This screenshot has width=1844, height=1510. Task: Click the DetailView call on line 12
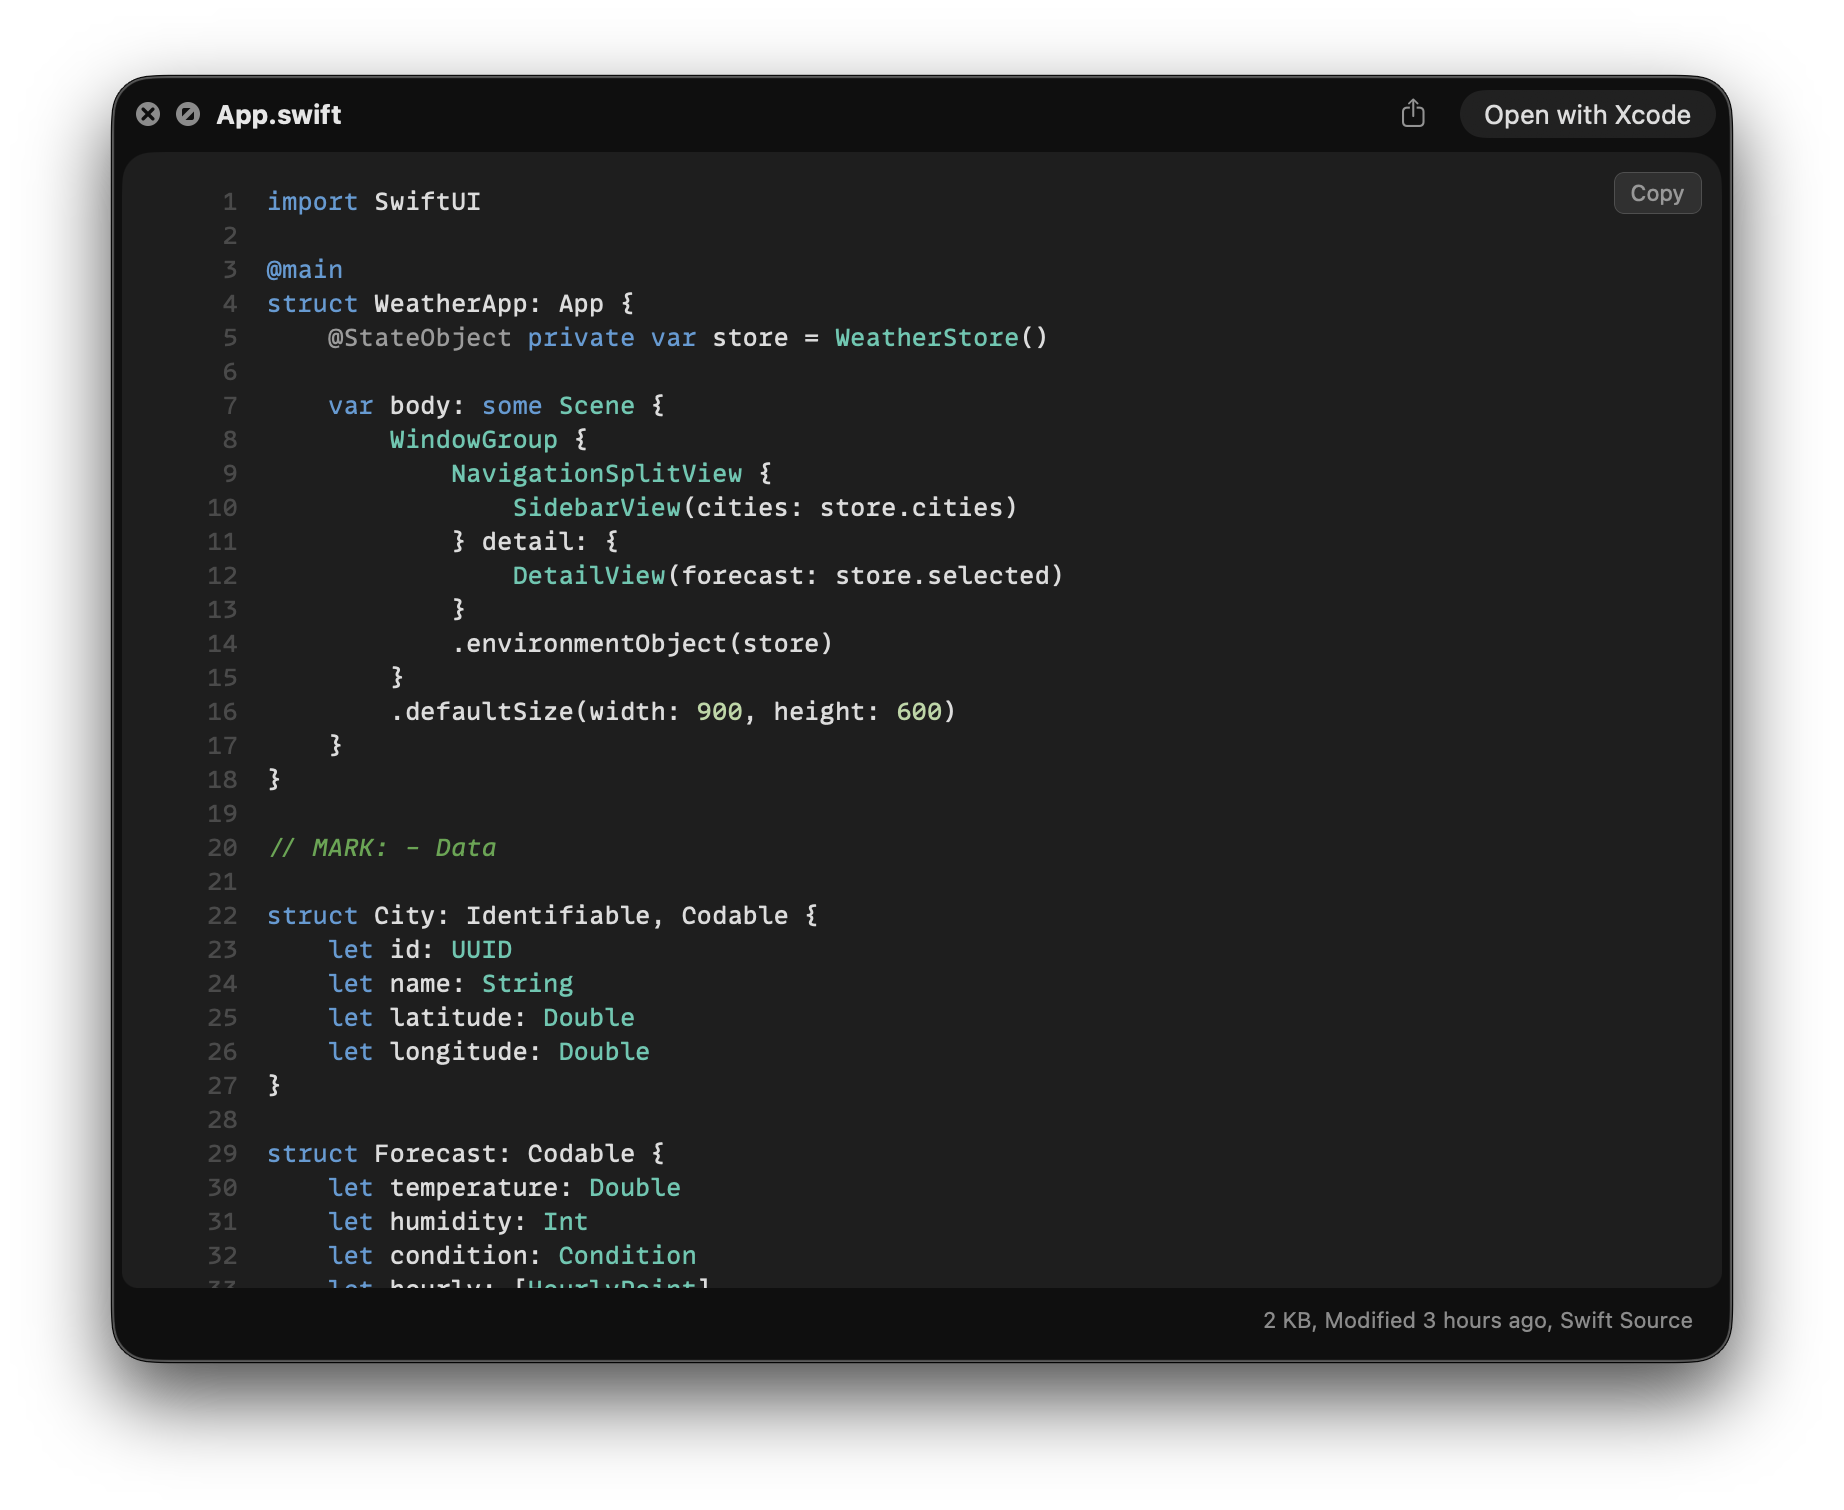pyautogui.click(x=589, y=575)
